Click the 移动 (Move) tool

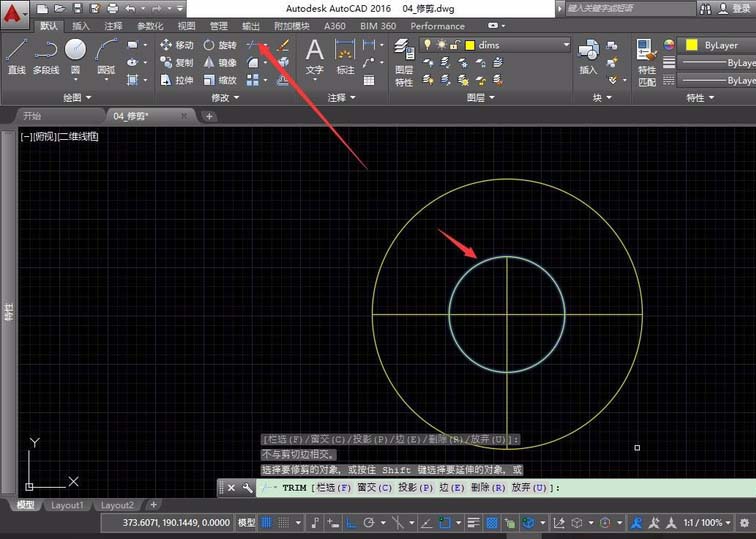[x=177, y=45]
